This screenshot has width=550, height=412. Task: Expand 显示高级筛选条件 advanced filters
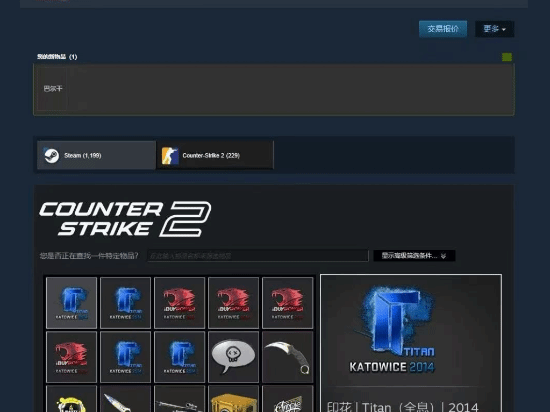414,256
